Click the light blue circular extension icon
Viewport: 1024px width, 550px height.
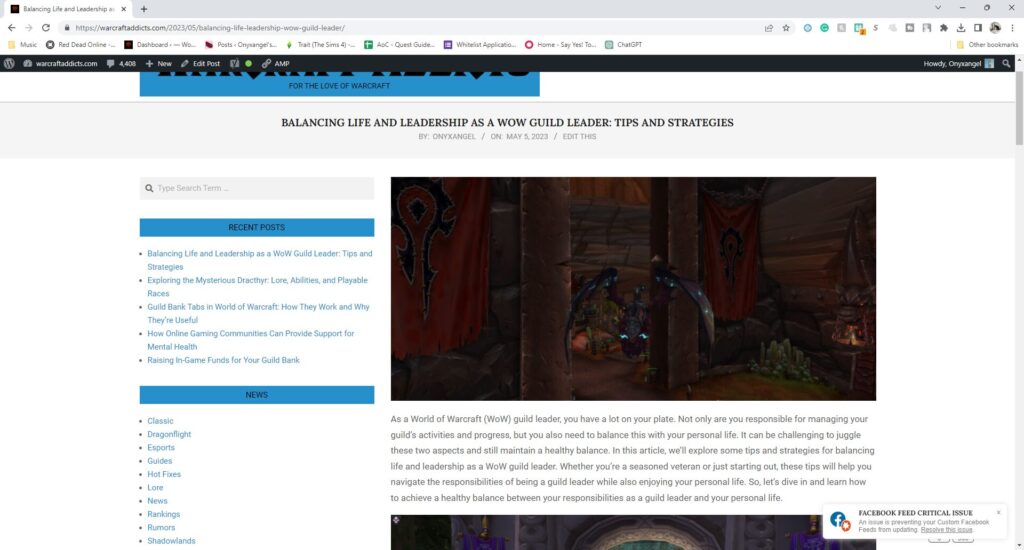tap(808, 27)
